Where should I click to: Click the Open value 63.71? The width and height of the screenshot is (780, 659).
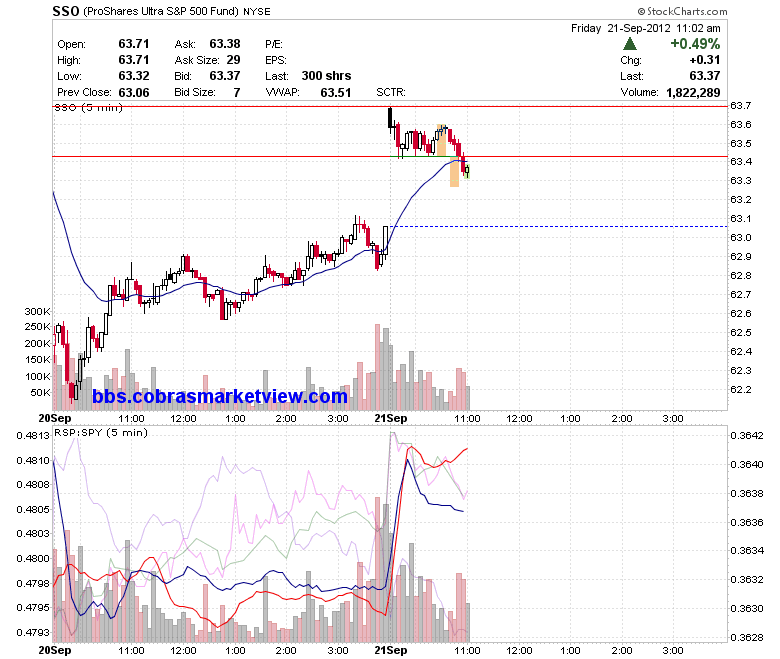[134, 44]
